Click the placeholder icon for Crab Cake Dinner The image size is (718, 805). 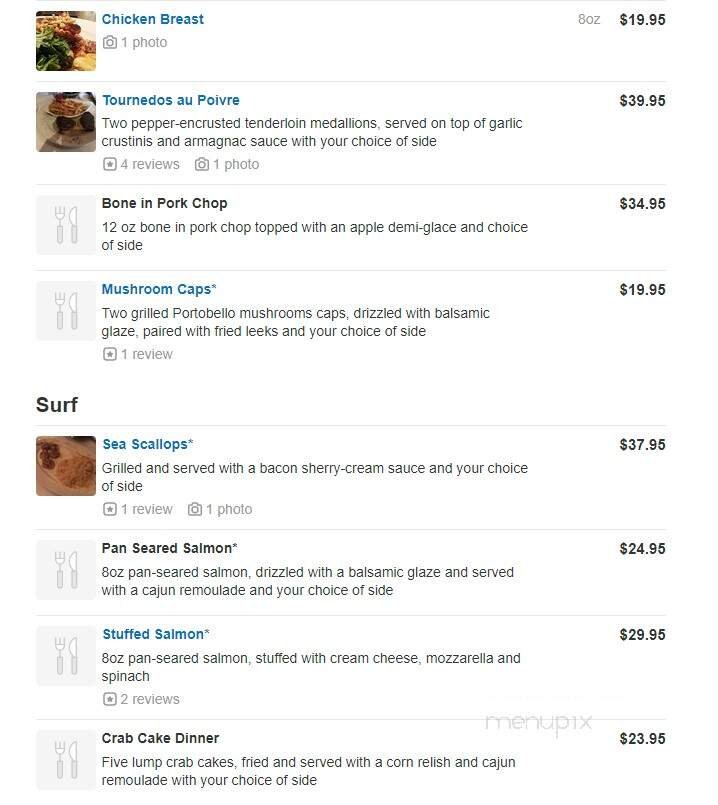tap(66, 760)
